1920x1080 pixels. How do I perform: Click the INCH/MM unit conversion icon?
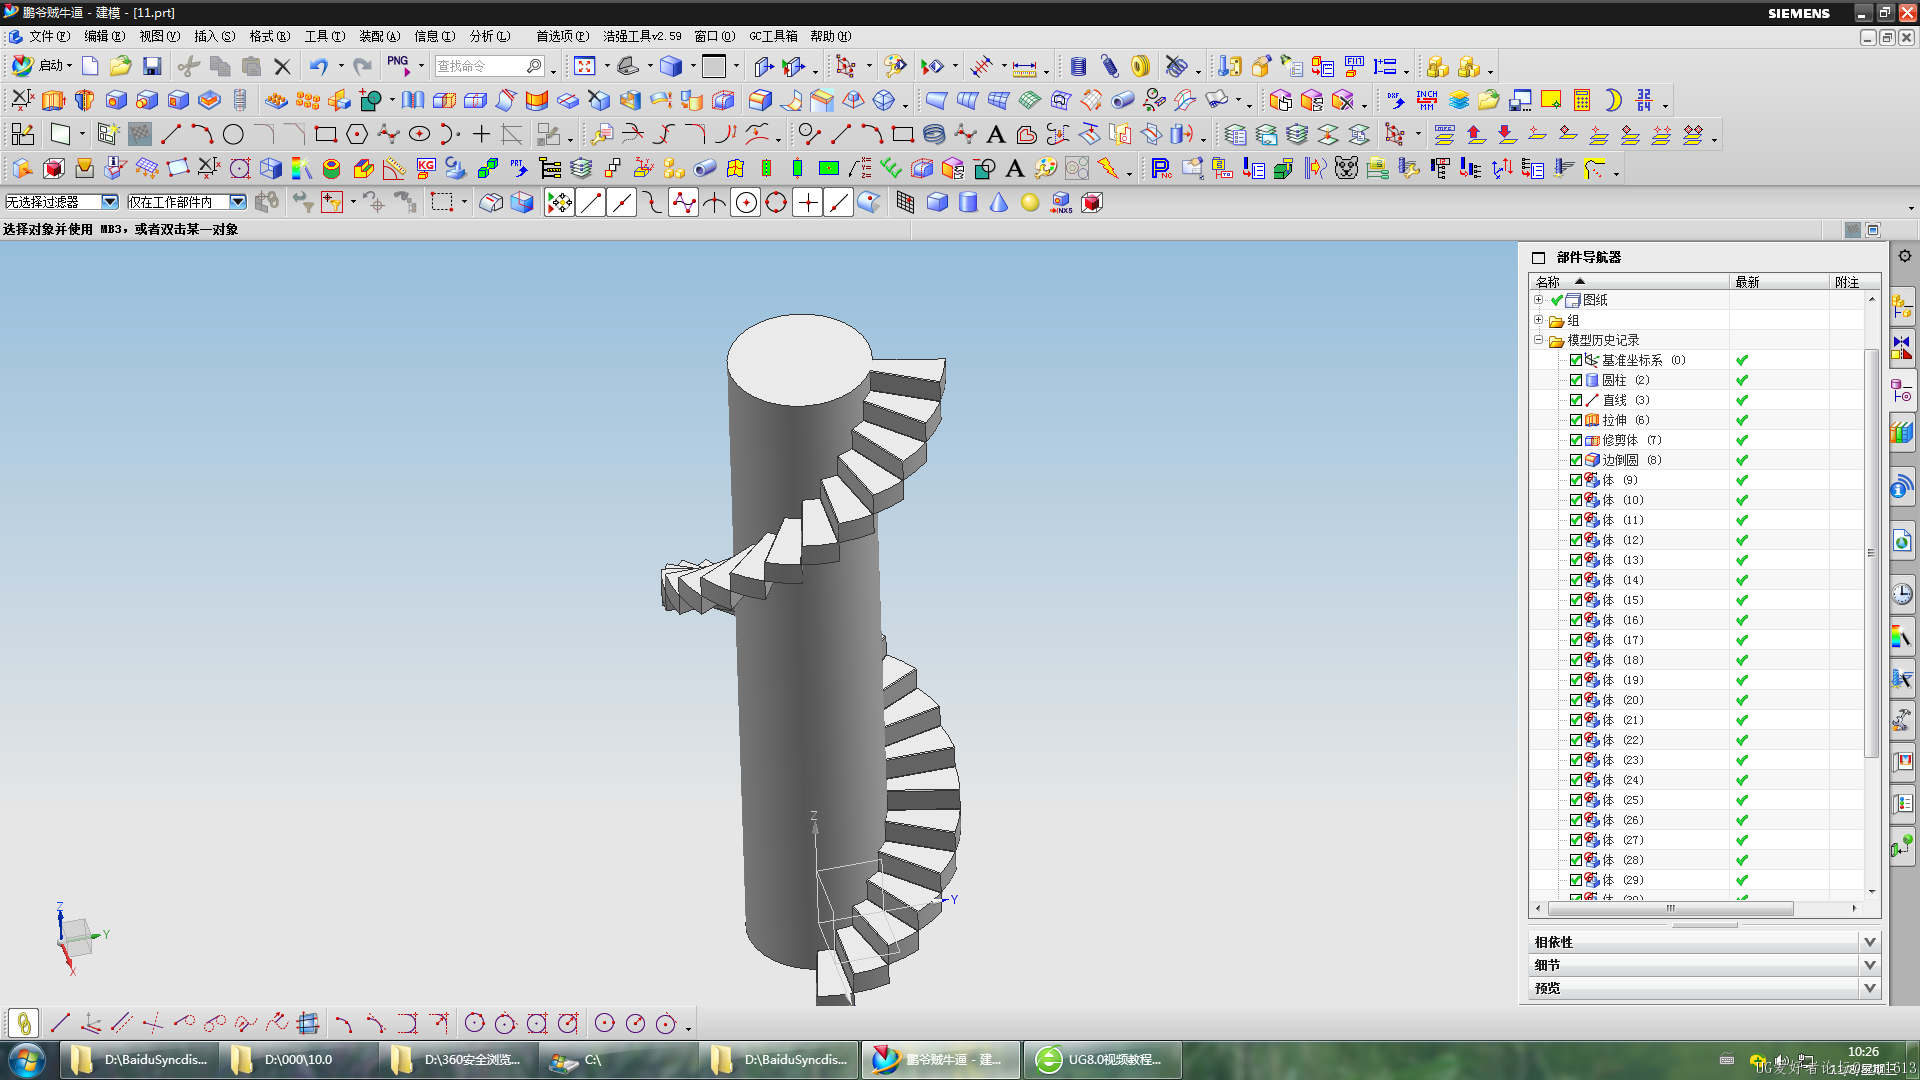1427,100
